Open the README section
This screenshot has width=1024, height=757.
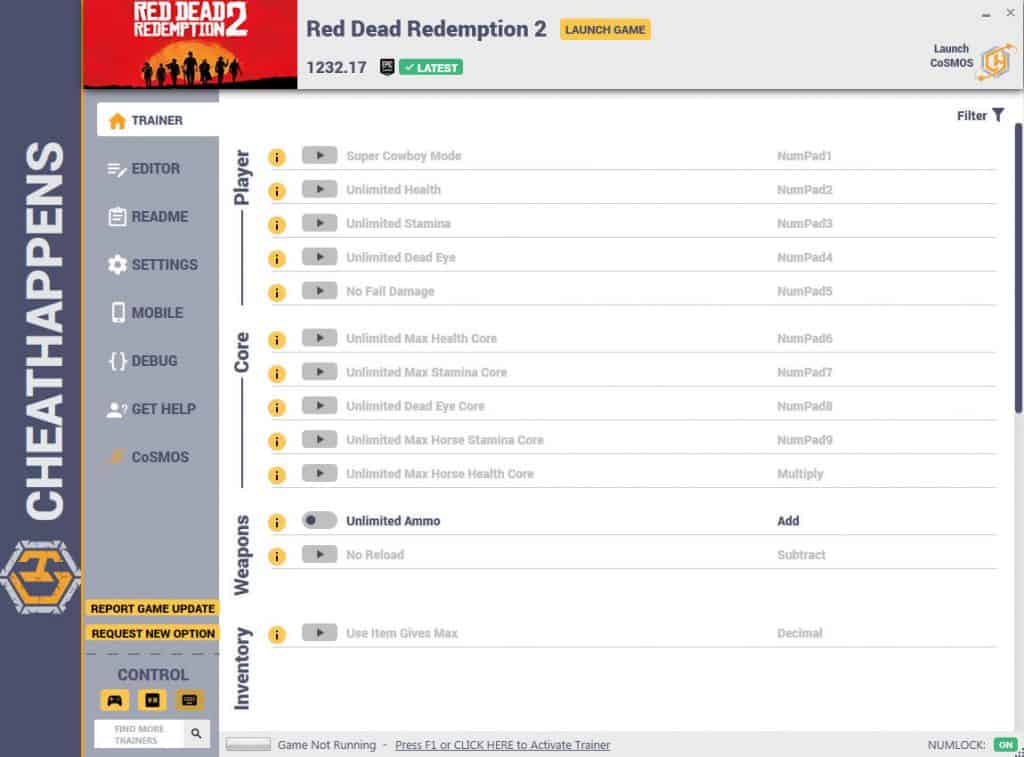[149, 216]
